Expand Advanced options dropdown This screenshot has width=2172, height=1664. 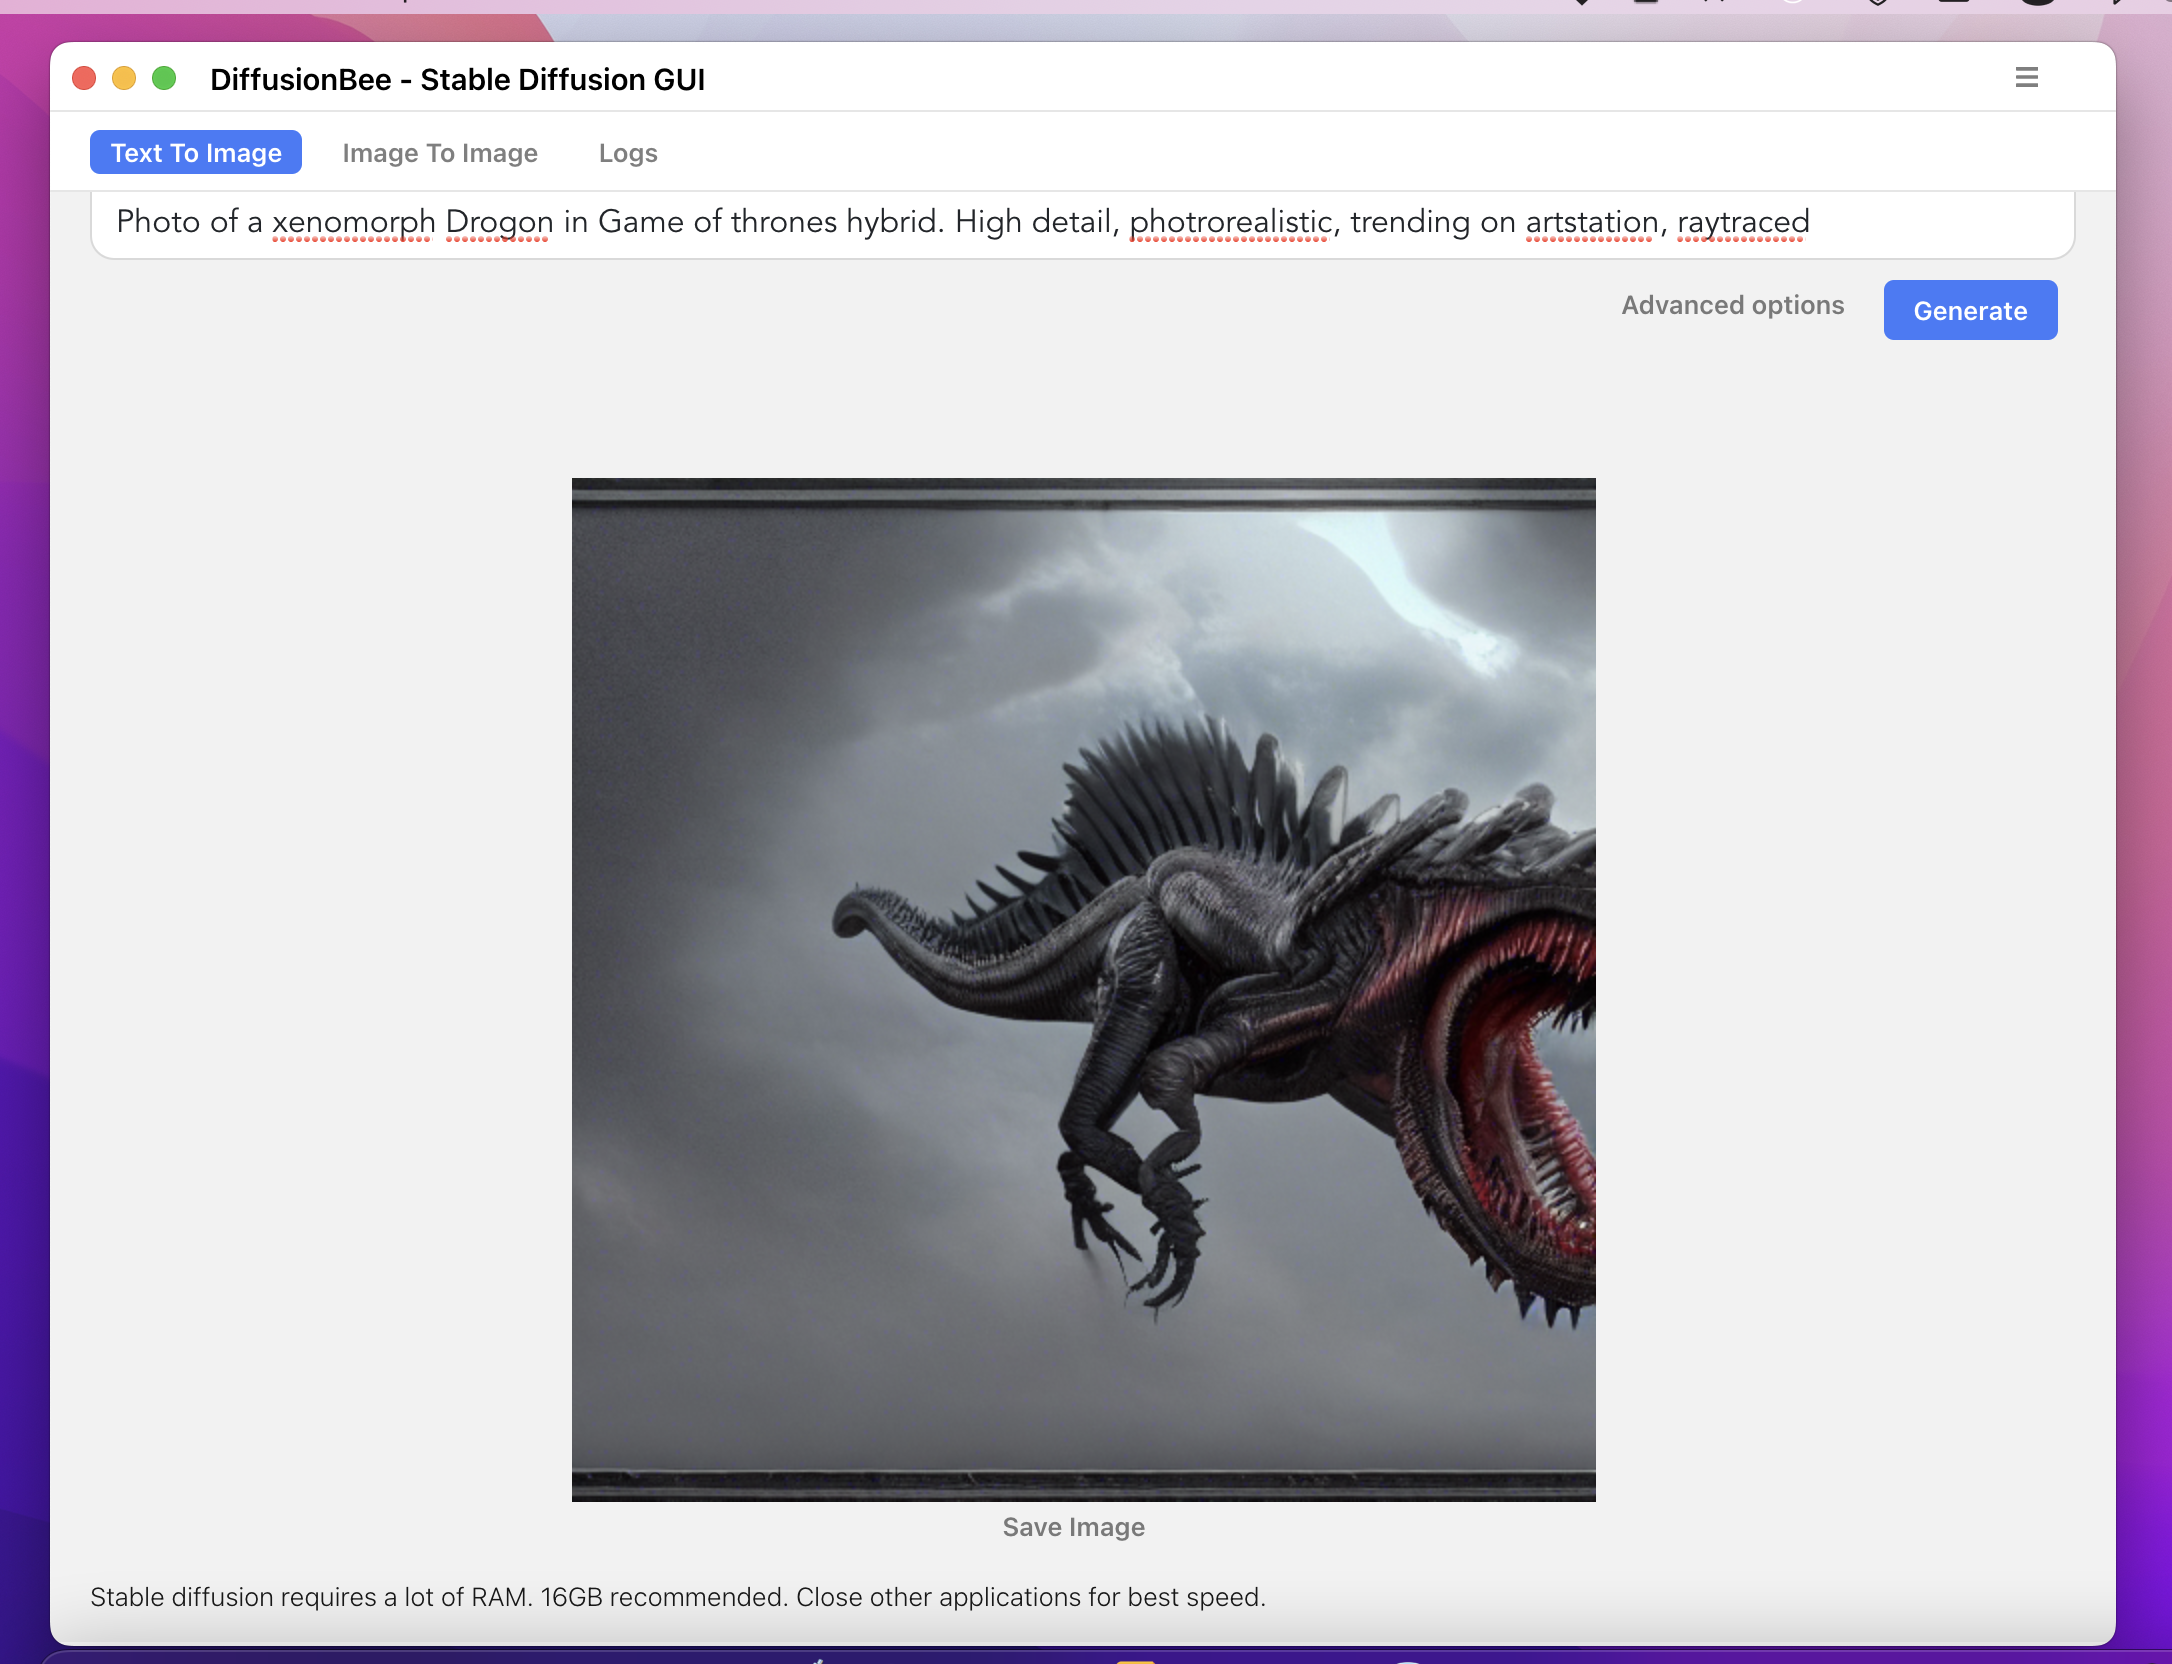click(x=1730, y=304)
